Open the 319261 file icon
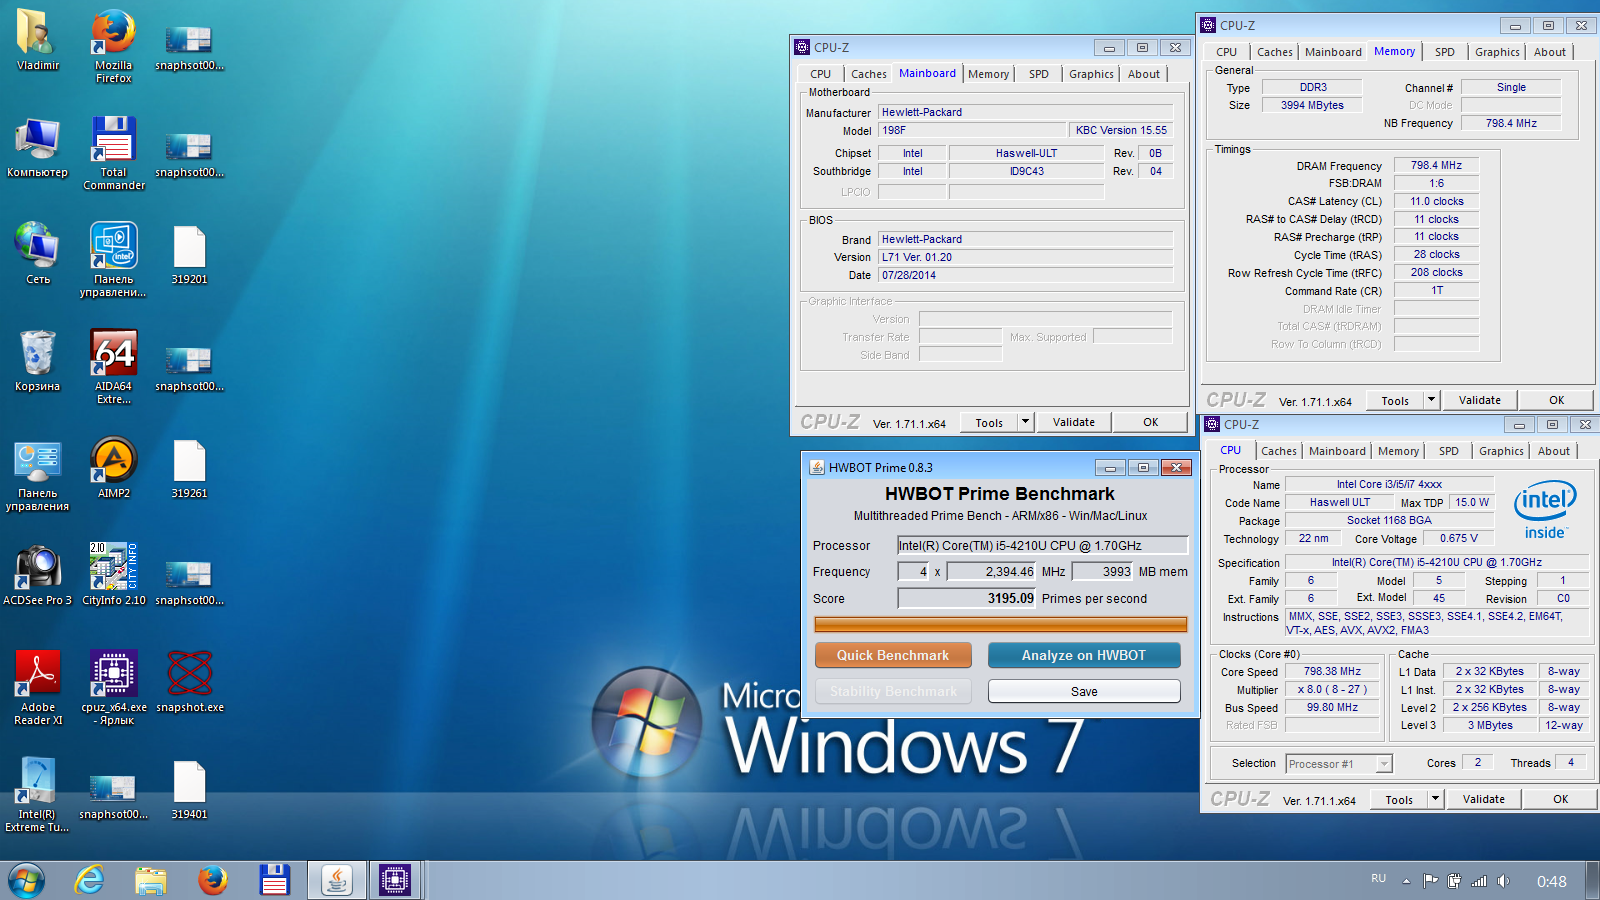The width and height of the screenshot is (1600, 900). [189, 468]
